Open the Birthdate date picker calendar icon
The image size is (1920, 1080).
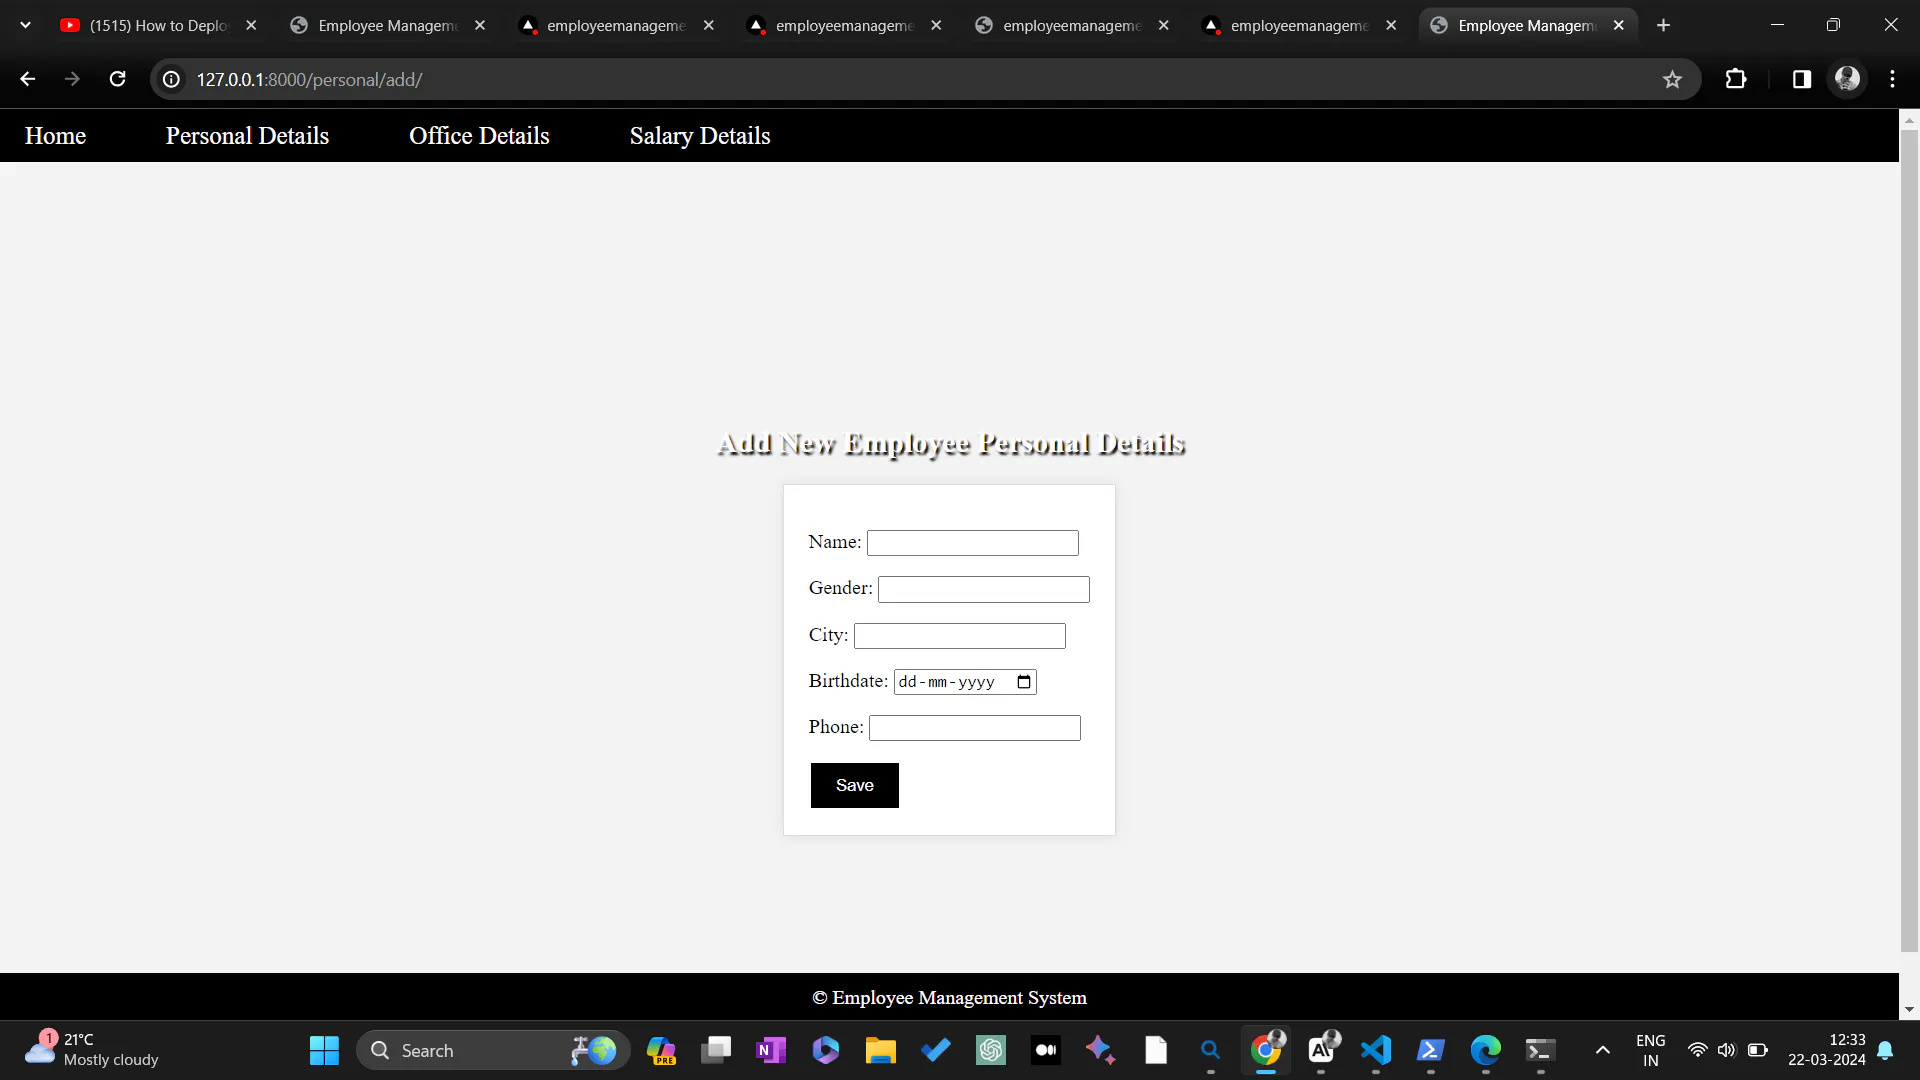[1022, 681]
